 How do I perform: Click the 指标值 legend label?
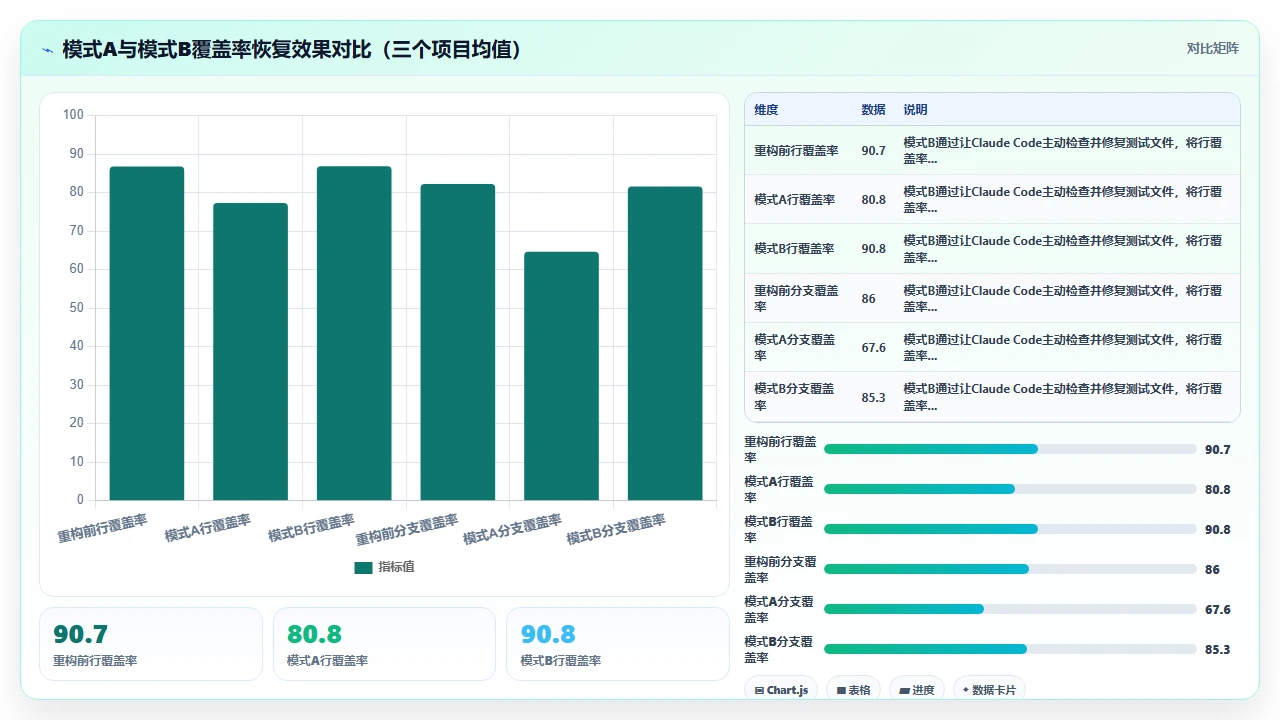(396, 567)
